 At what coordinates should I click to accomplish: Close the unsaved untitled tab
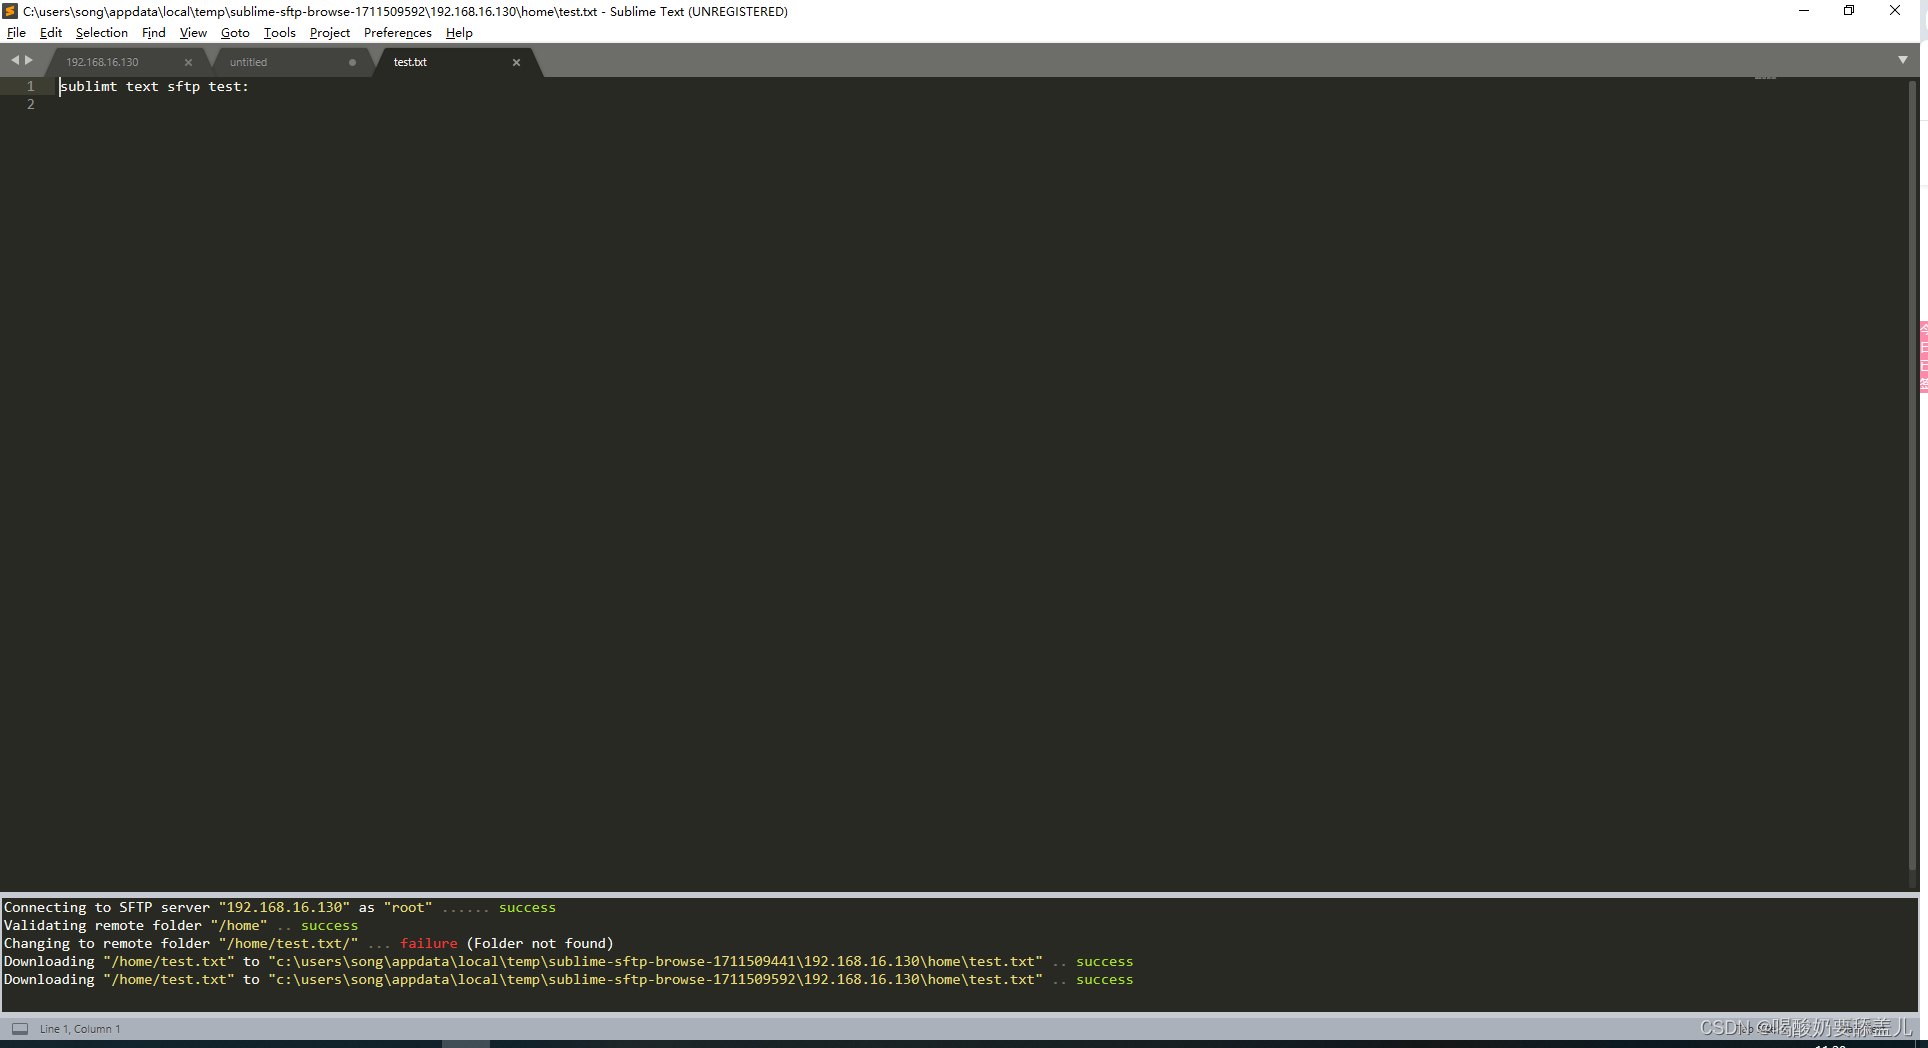352,62
